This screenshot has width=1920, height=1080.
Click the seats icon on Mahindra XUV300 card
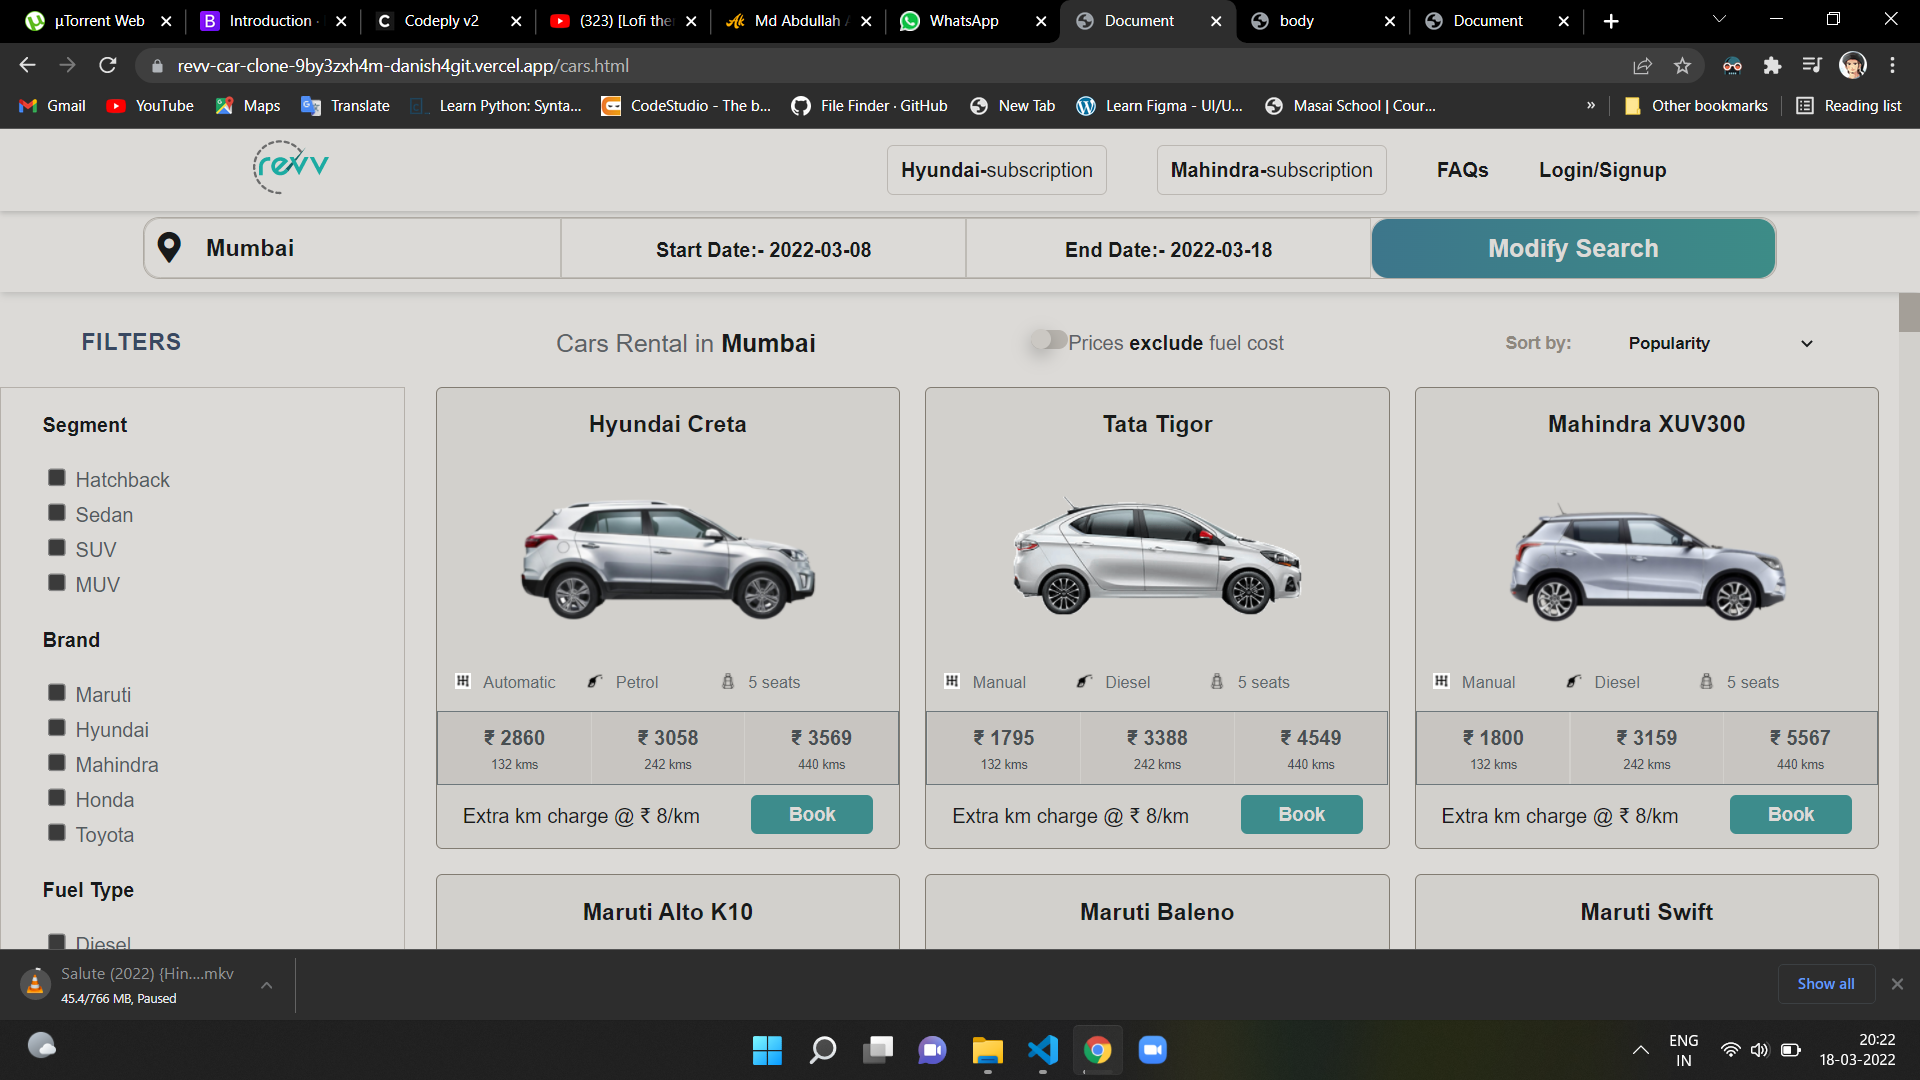tap(1706, 681)
